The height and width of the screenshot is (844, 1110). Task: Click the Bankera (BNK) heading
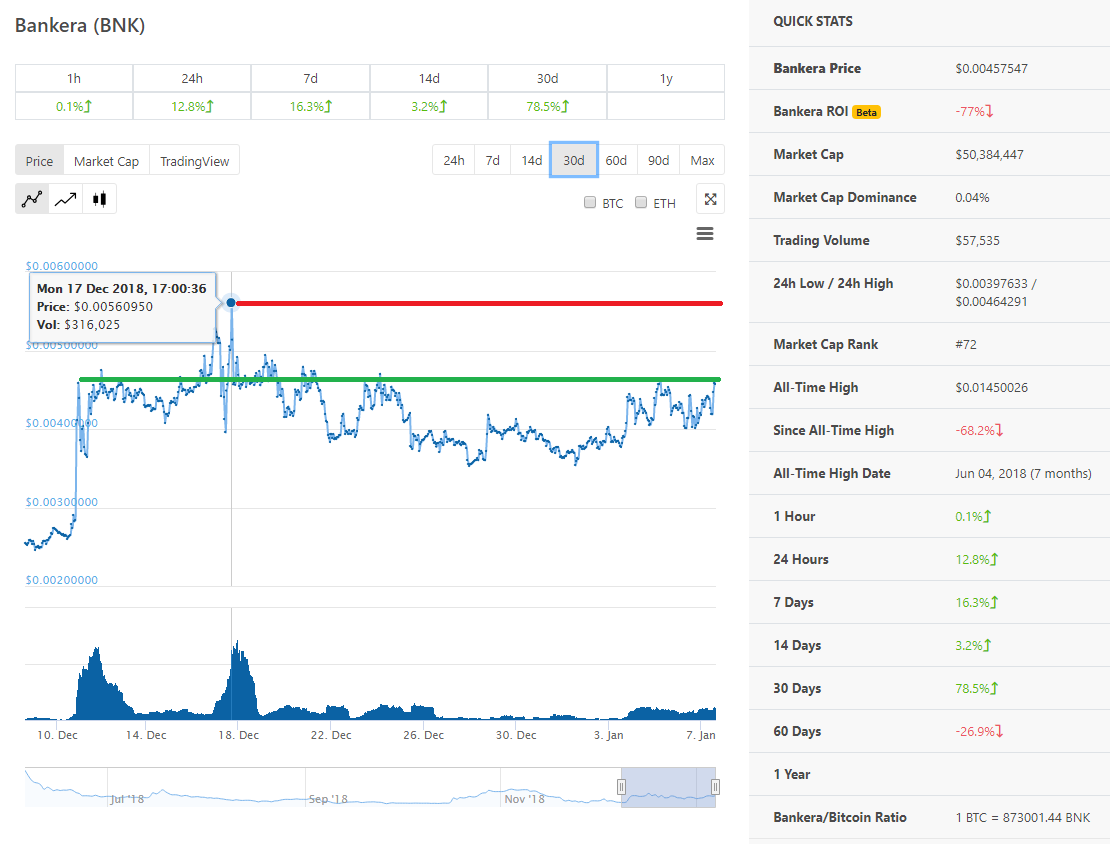(x=80, y=25)
